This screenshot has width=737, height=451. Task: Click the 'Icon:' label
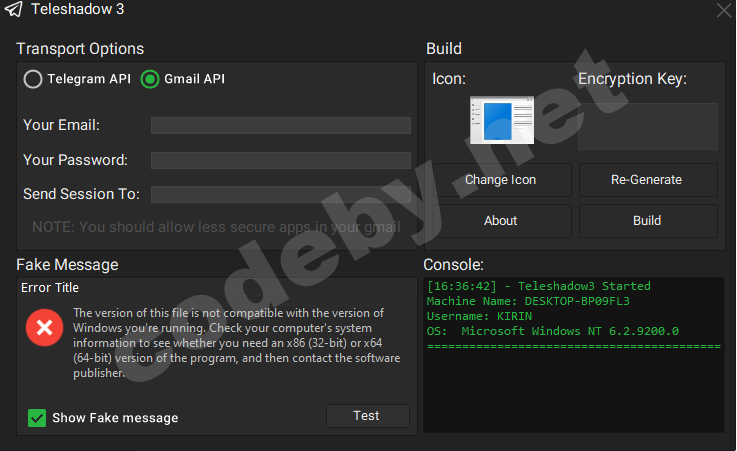(449, 79)
